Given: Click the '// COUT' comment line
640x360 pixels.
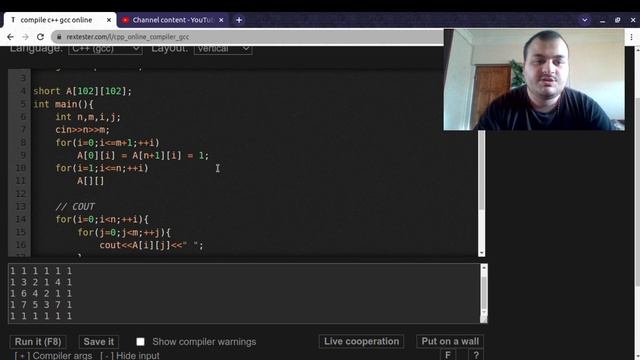Looking at the screenshot, I should [x=75, y=207].
